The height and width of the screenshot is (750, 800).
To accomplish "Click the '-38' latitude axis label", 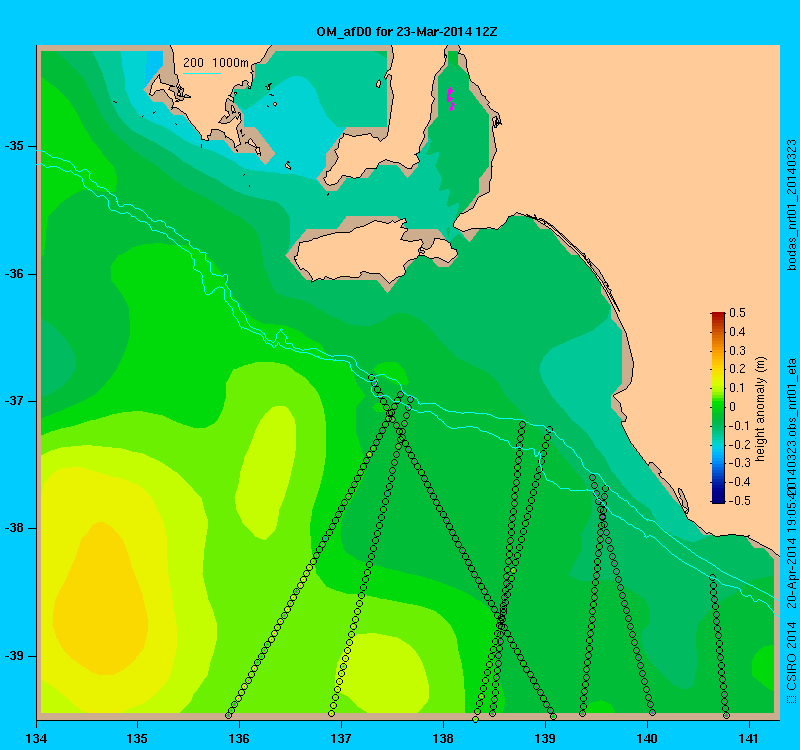I will click(x=14, y=528).
